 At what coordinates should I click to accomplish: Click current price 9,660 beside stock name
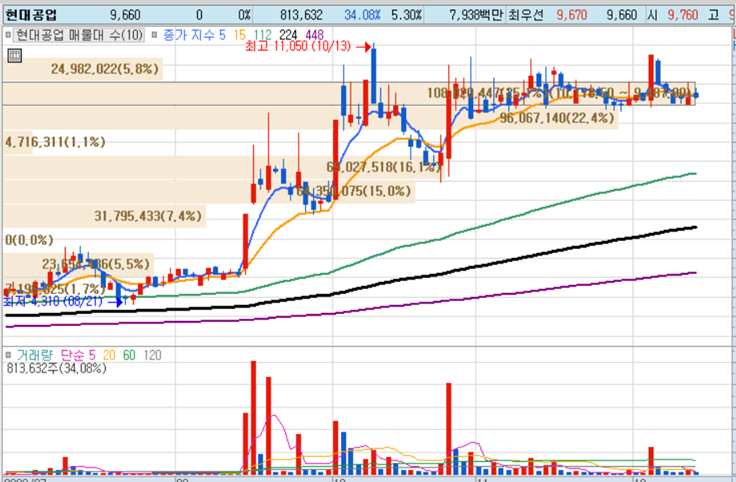coord(125,15)
